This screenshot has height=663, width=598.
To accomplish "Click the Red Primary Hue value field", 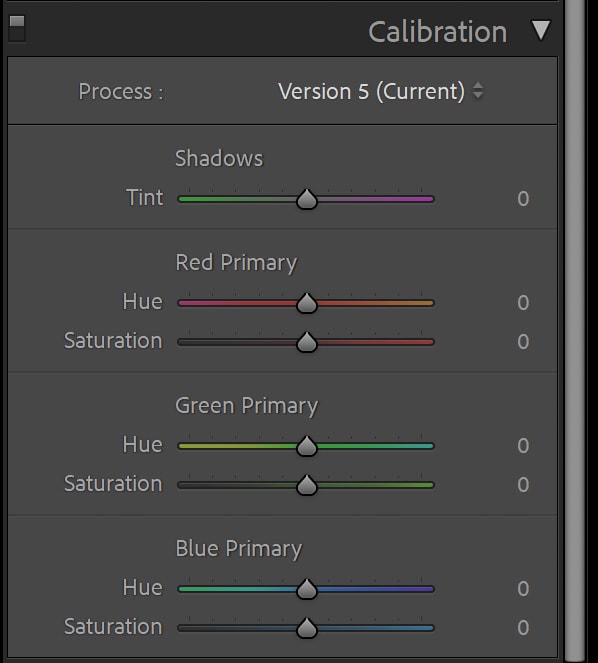I will point(523,303).
